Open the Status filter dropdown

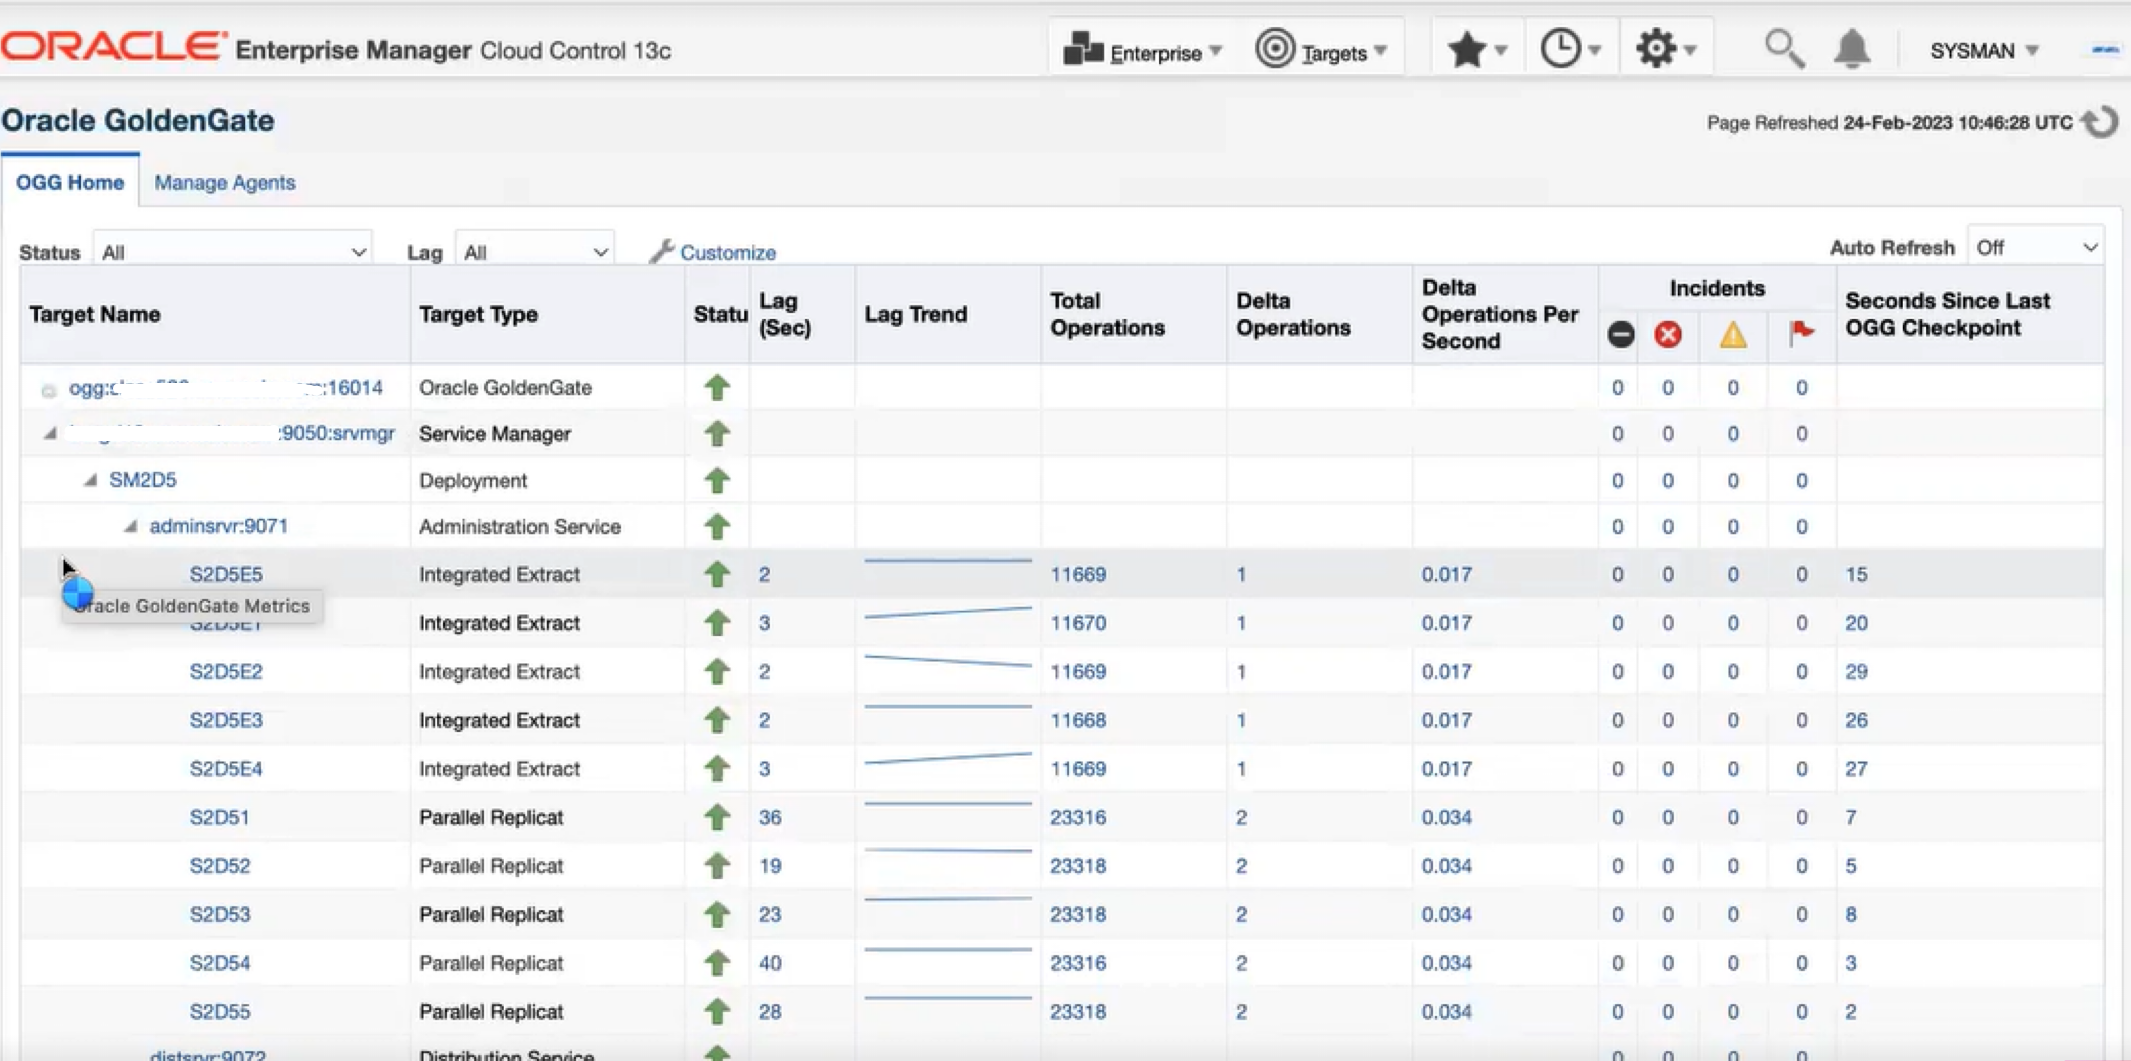(x=233, y=252)
